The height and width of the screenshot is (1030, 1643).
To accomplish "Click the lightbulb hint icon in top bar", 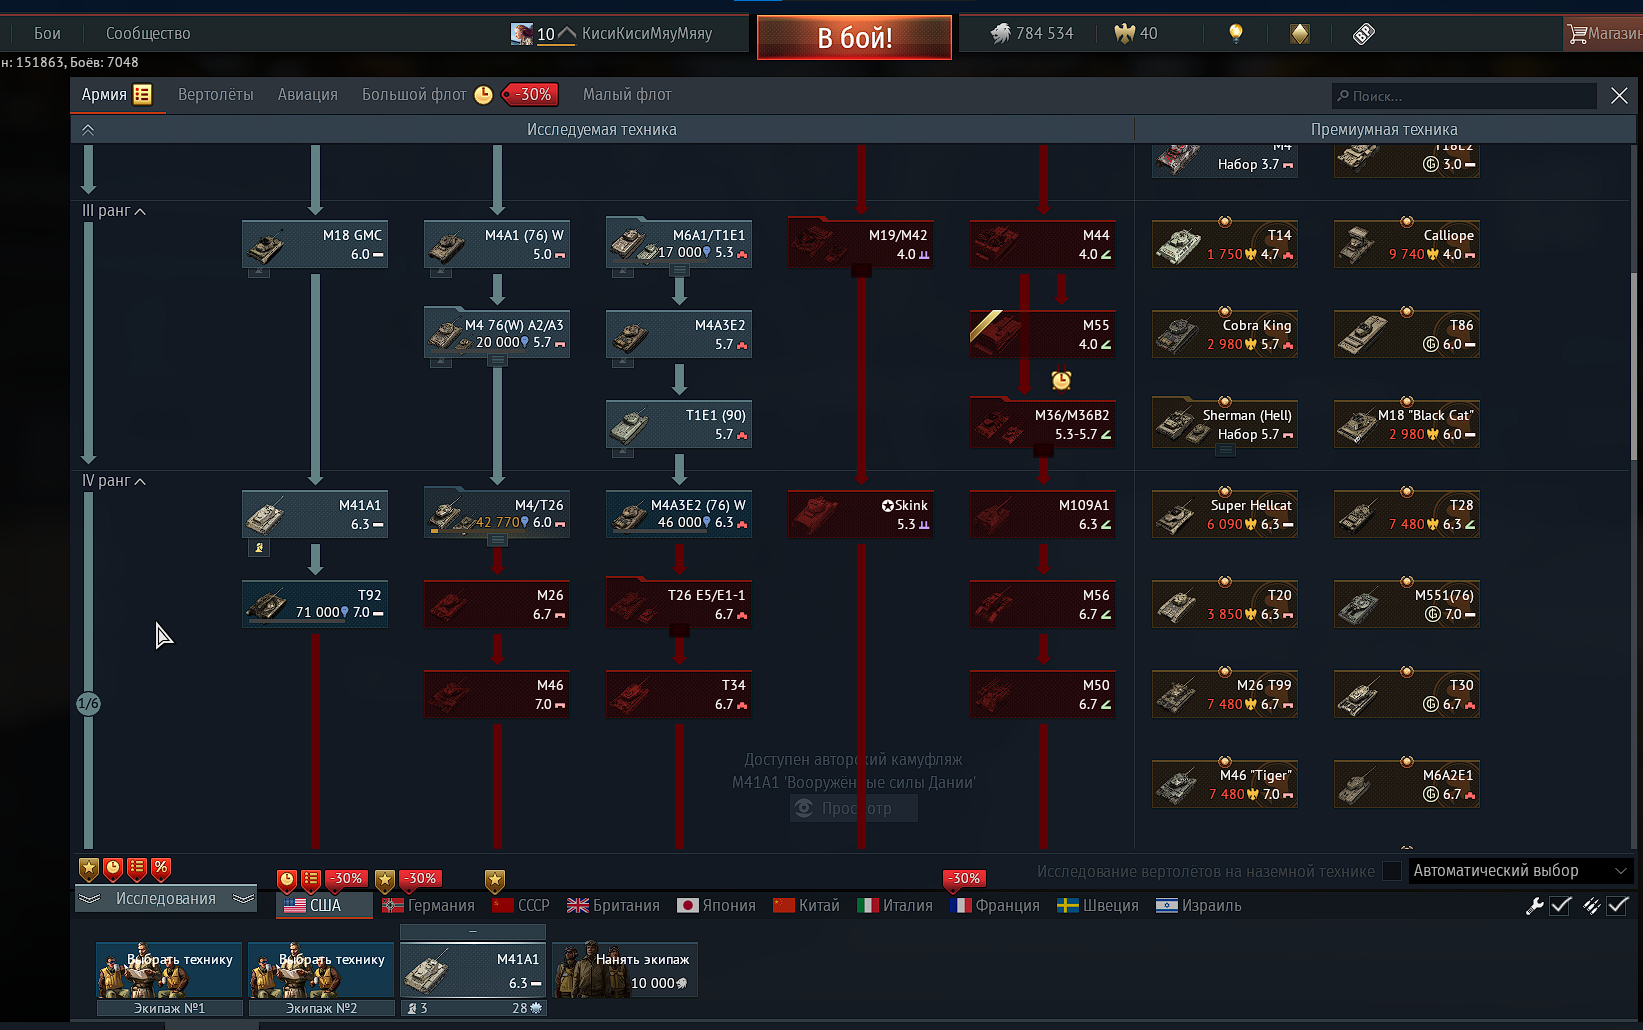I will click(1236, 33).
